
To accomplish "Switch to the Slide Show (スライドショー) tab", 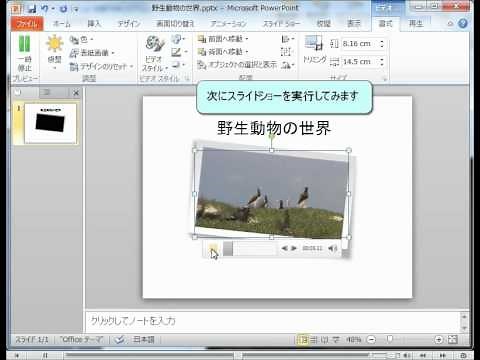I will point(282,23).
